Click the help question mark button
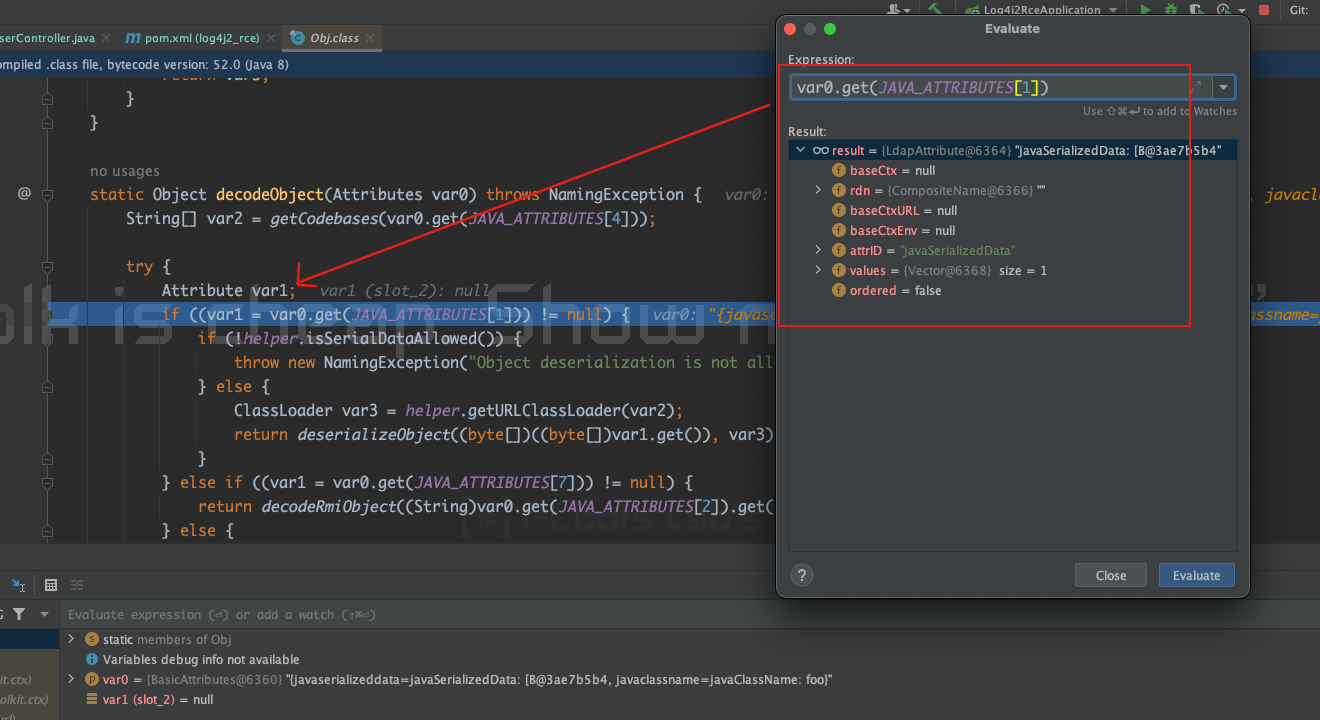This screenshot has height=720, width=1320. click(x=801, y=575)
